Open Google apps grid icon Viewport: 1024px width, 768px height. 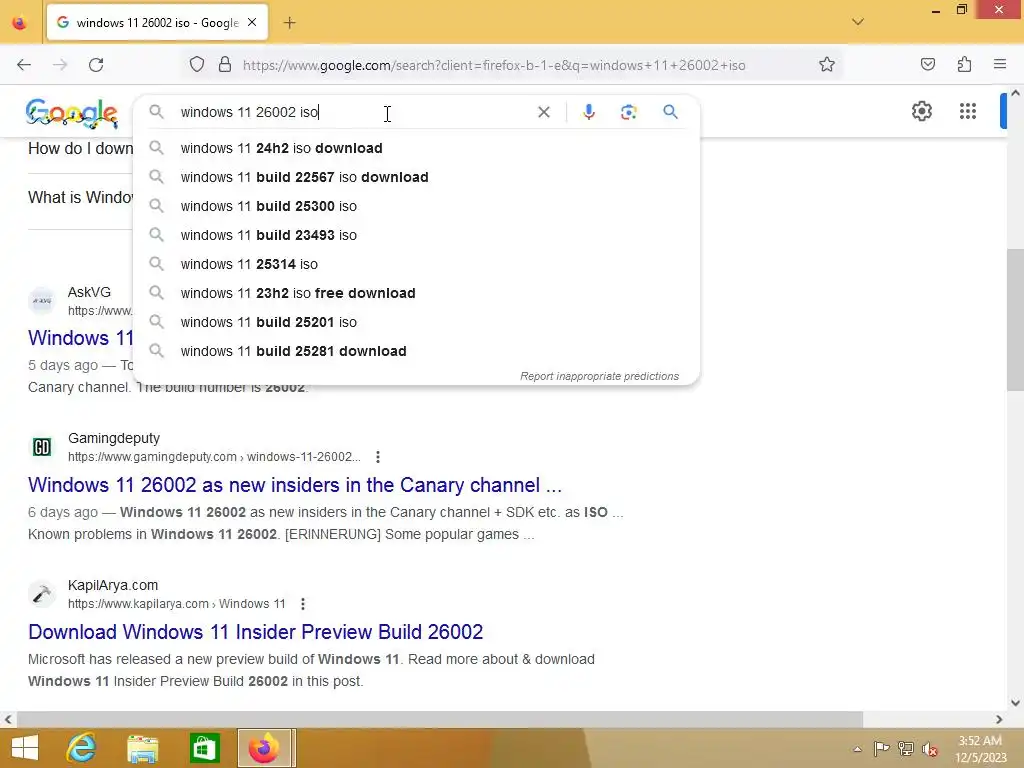[x=968, y=111]
